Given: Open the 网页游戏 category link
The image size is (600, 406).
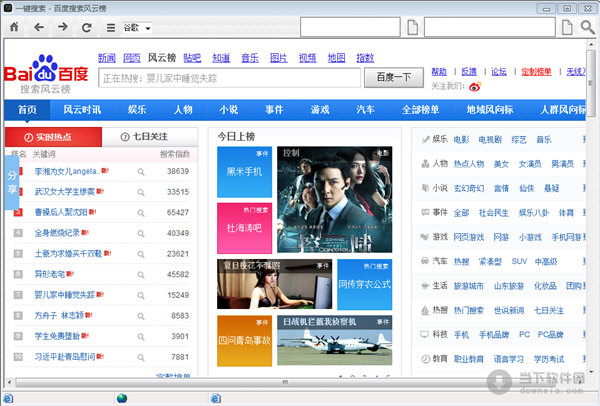Looking at the screenshot, I should 469,237.
